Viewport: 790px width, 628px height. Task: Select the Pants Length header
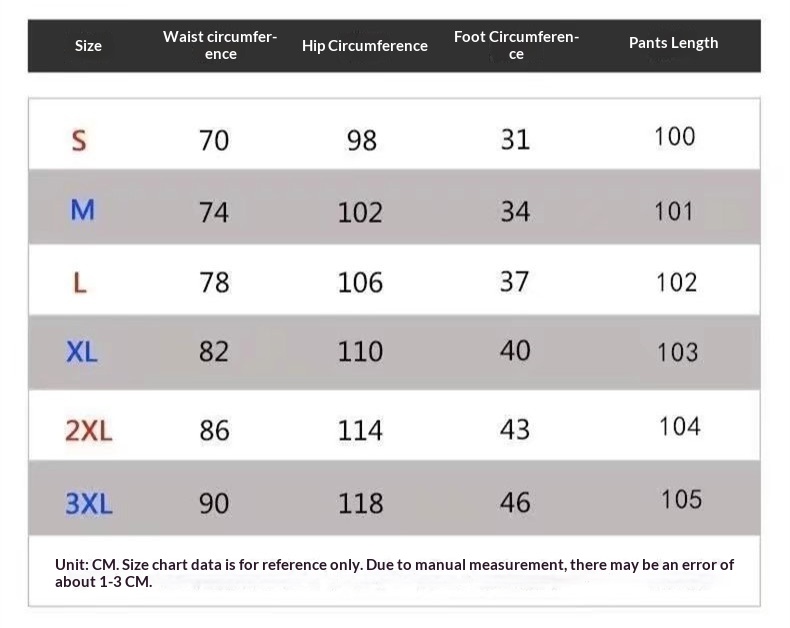click(673, 43)
